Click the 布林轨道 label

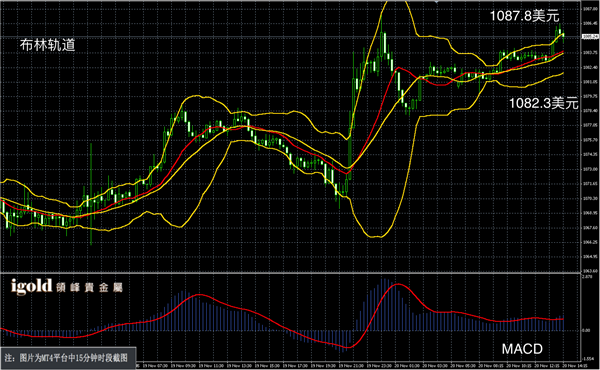click(47, 45)
